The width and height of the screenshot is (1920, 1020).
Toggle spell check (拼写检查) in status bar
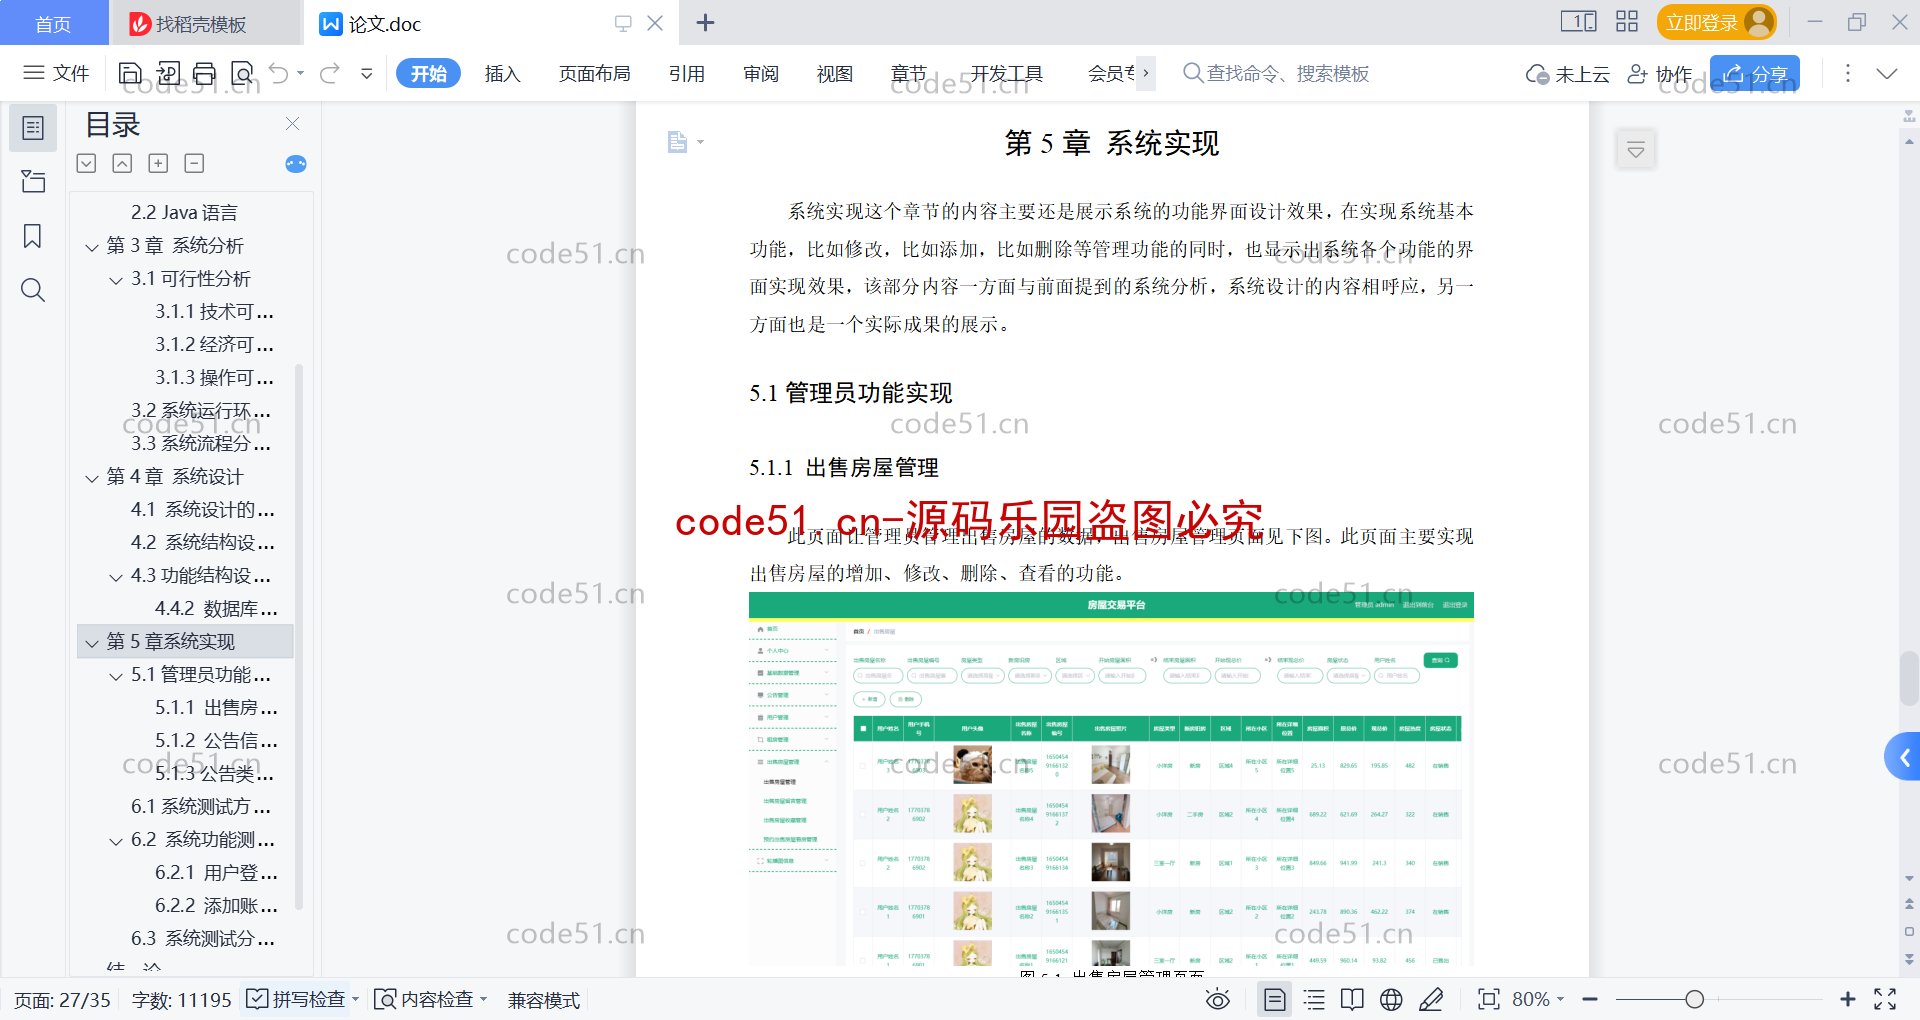tap(302, 999)
